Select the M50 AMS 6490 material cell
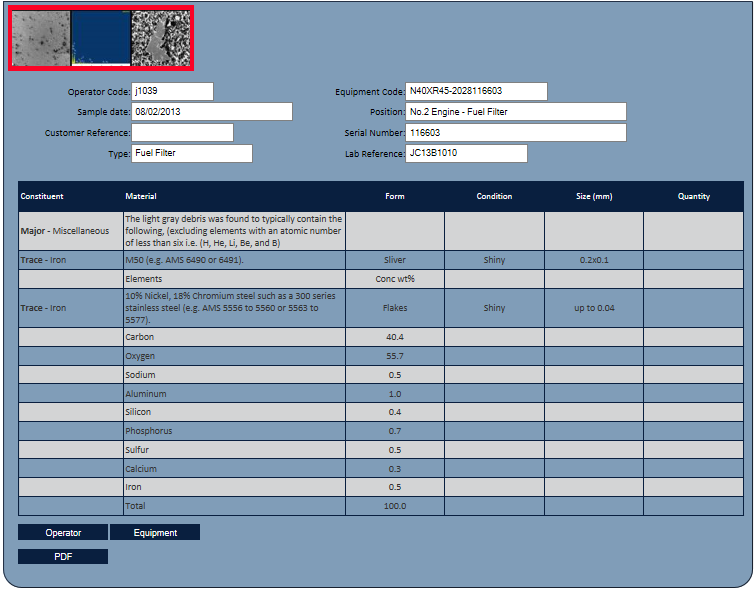 (234, 260)
